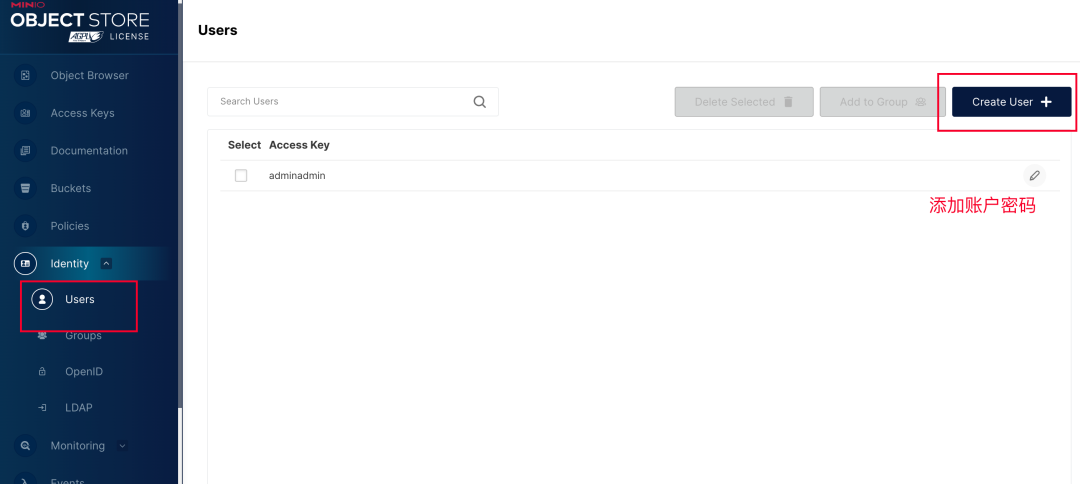The height and width of the screenshot is (484, 1080).
Task: Click the pencil edit icon for adminadmin
Action: tap(1035, 175)
